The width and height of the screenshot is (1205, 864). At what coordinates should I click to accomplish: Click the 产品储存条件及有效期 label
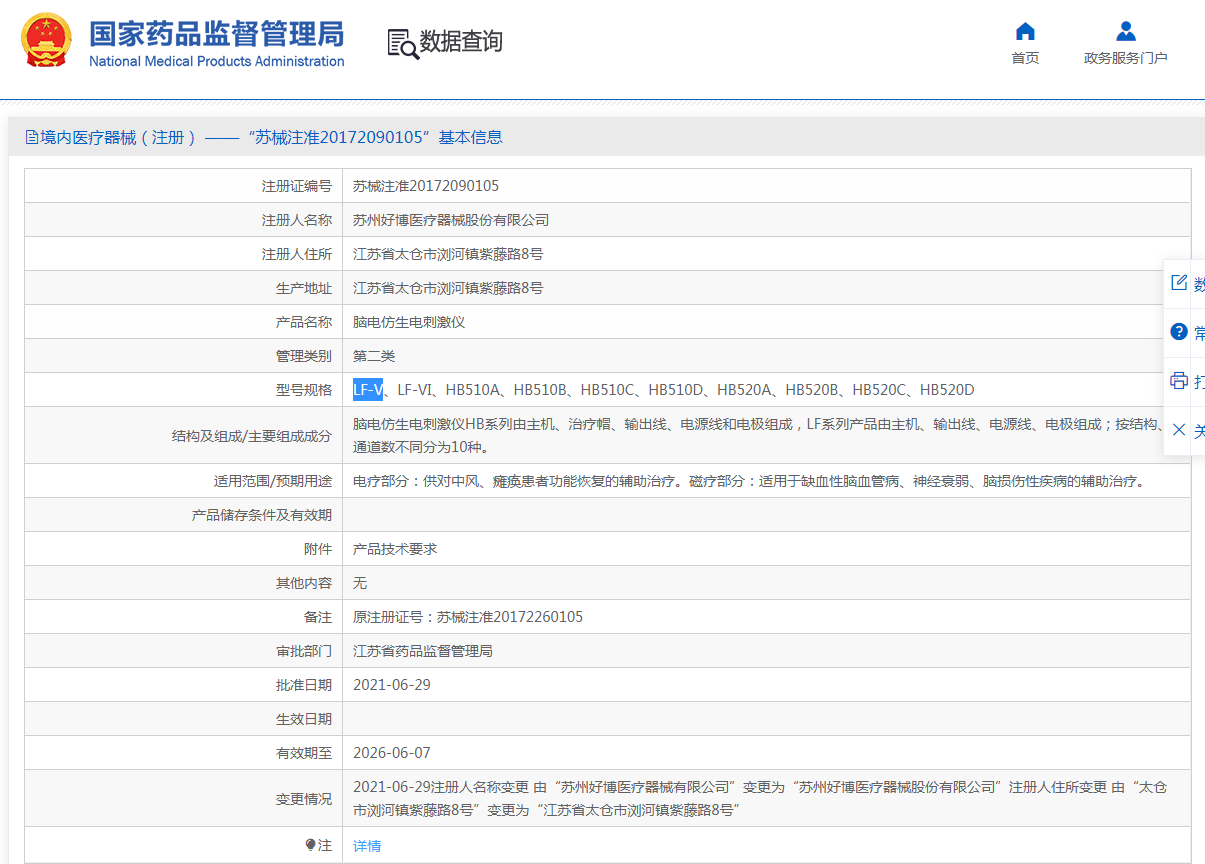point(262,515)
